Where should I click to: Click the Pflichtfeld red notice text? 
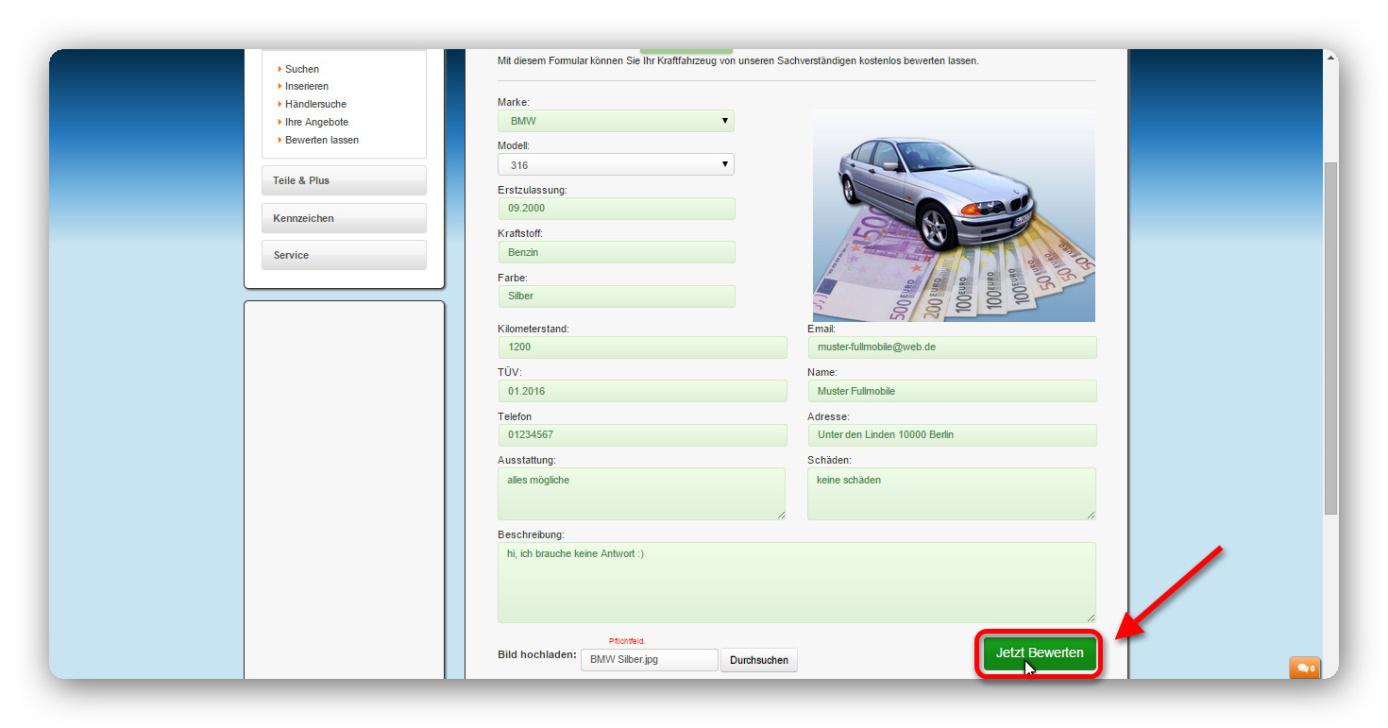626,642
